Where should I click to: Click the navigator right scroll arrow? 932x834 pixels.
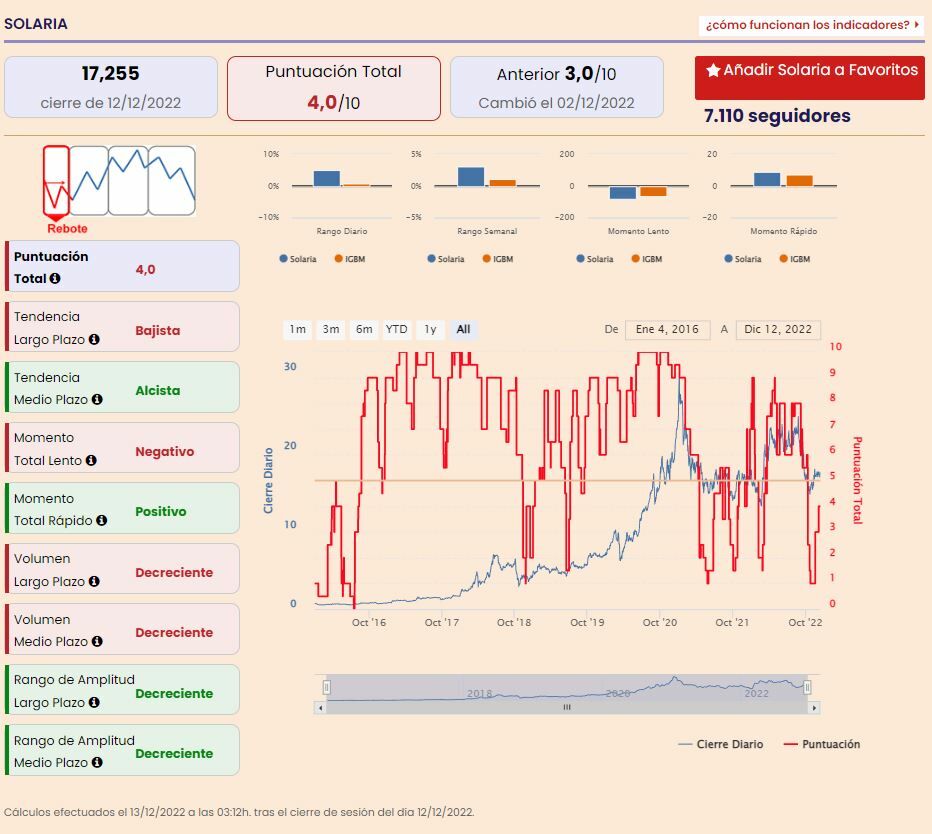pos(814,707)
